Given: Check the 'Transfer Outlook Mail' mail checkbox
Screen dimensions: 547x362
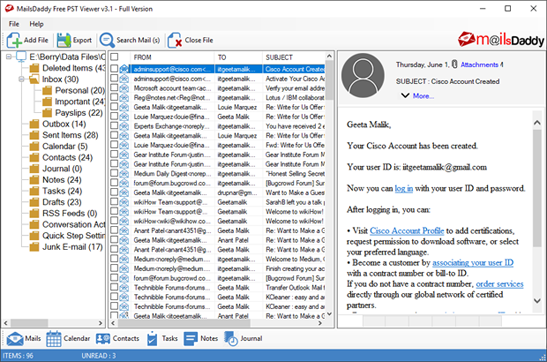Looking at the screenshot, I should pyautogui.click(x=114, y=287).
